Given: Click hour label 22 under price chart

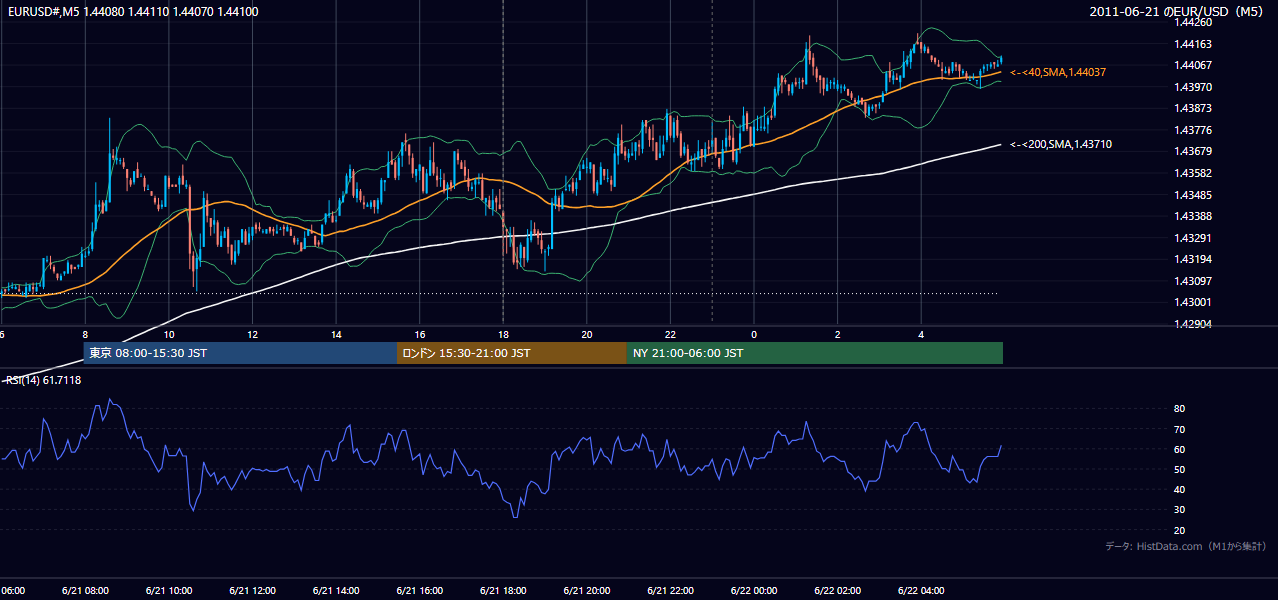Looking at the screenshot, I should [x=671, y=334].
